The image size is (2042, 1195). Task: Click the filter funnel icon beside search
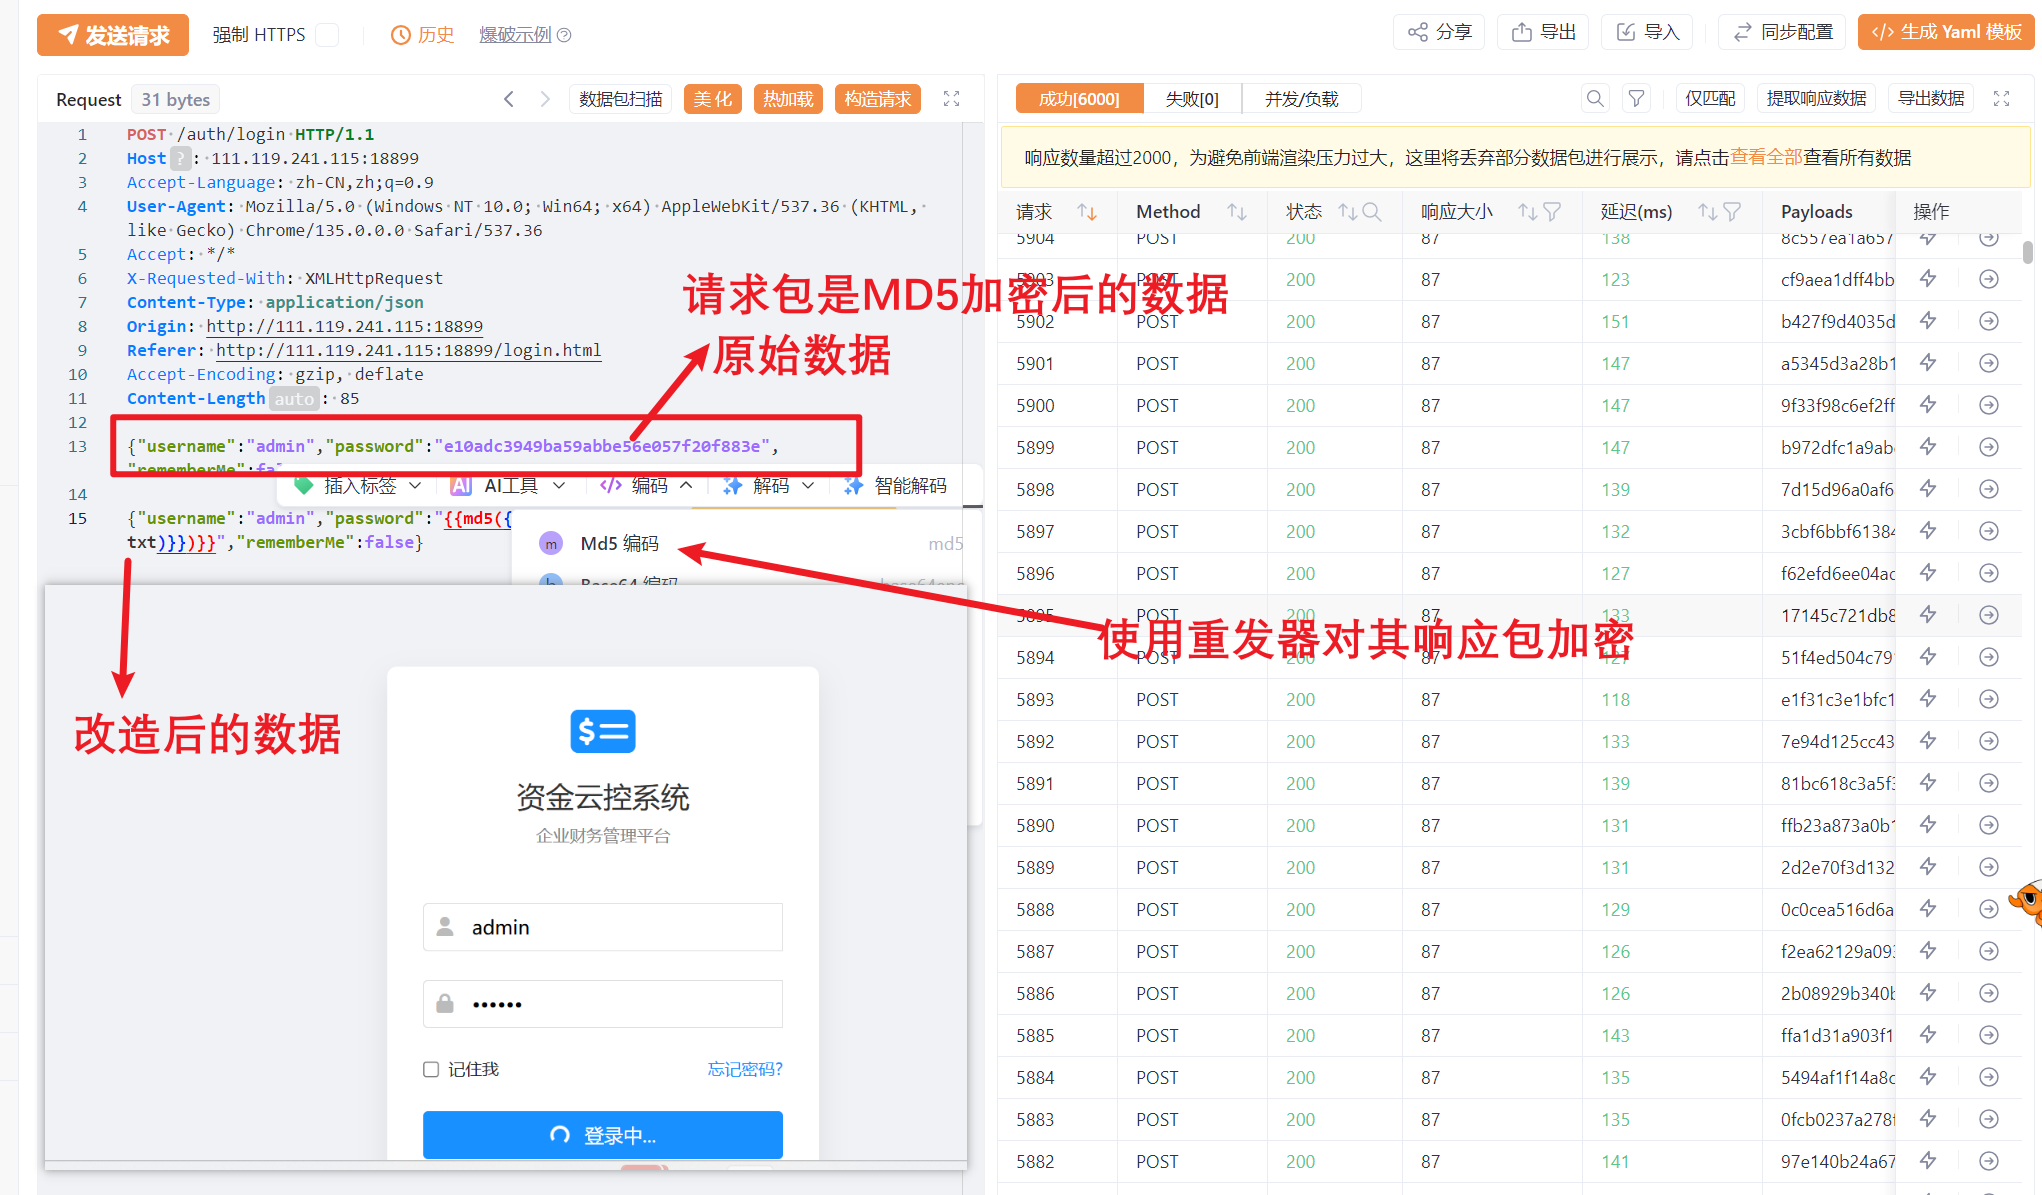[x=1636, y=98]
